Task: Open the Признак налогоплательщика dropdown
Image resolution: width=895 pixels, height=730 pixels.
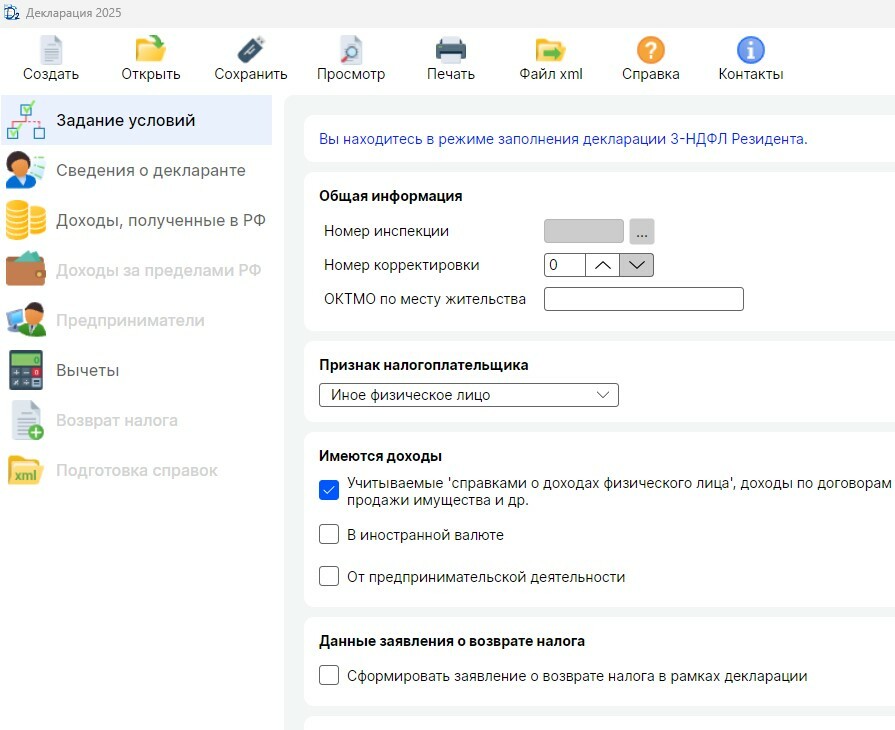Action: point(604,394)
